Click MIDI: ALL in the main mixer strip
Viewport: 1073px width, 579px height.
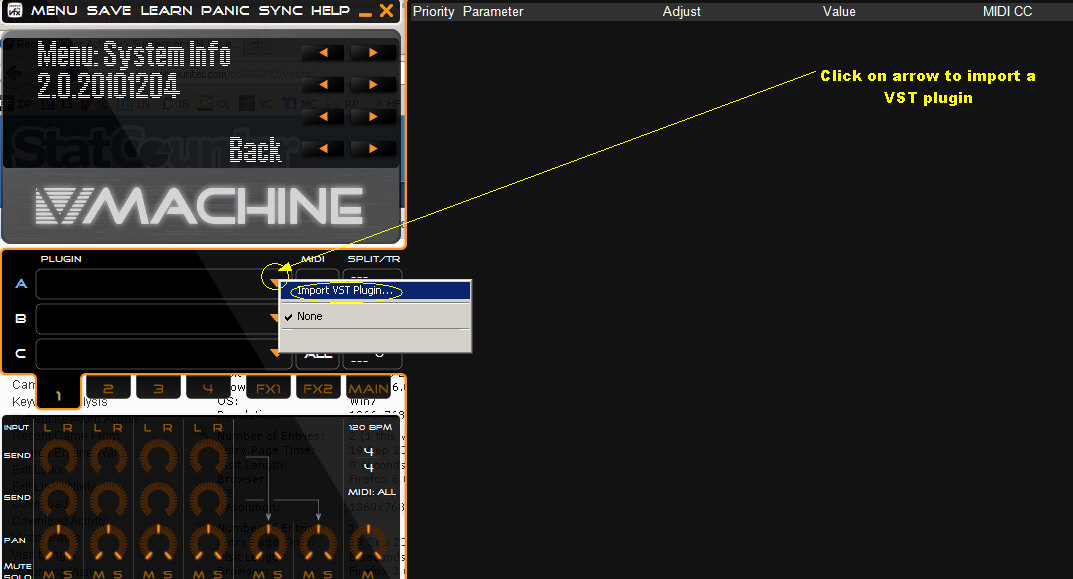[x=372, y=492]
